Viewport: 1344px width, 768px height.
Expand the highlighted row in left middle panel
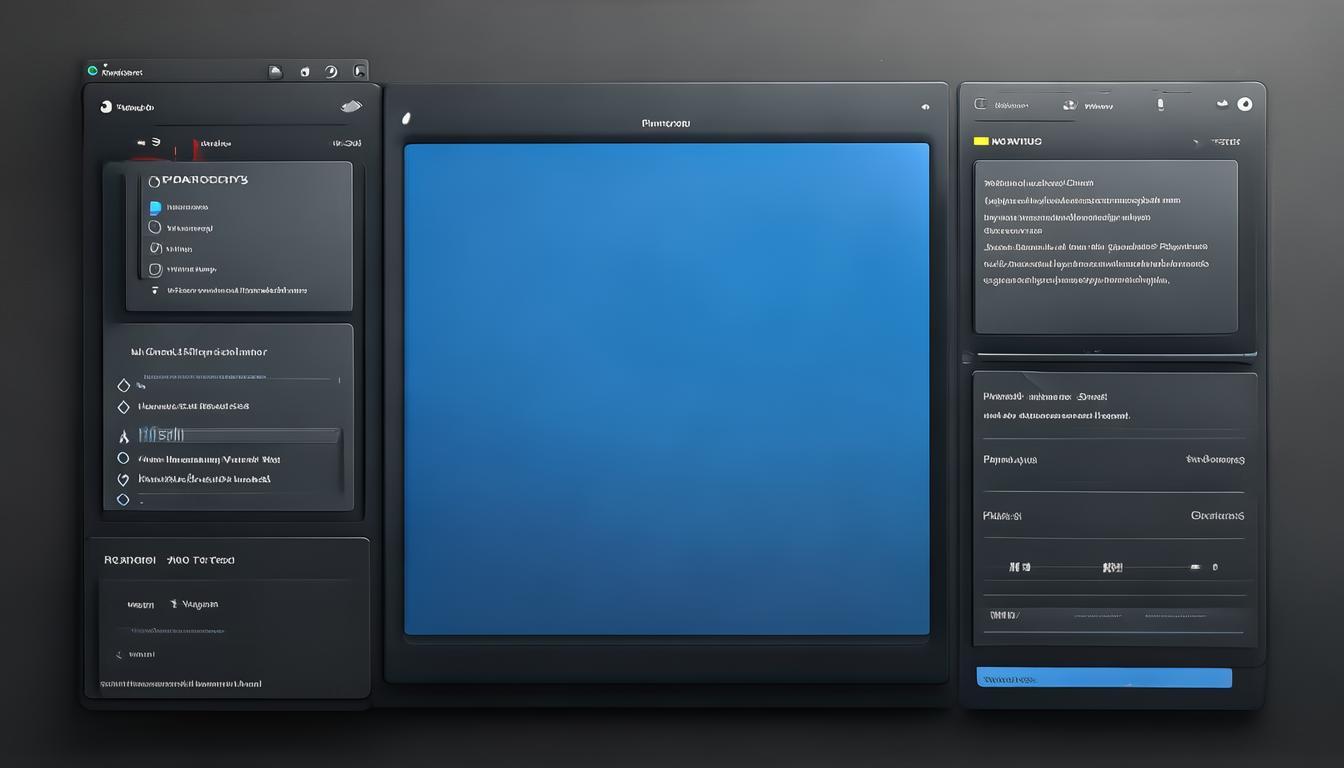tap(240, 435)
